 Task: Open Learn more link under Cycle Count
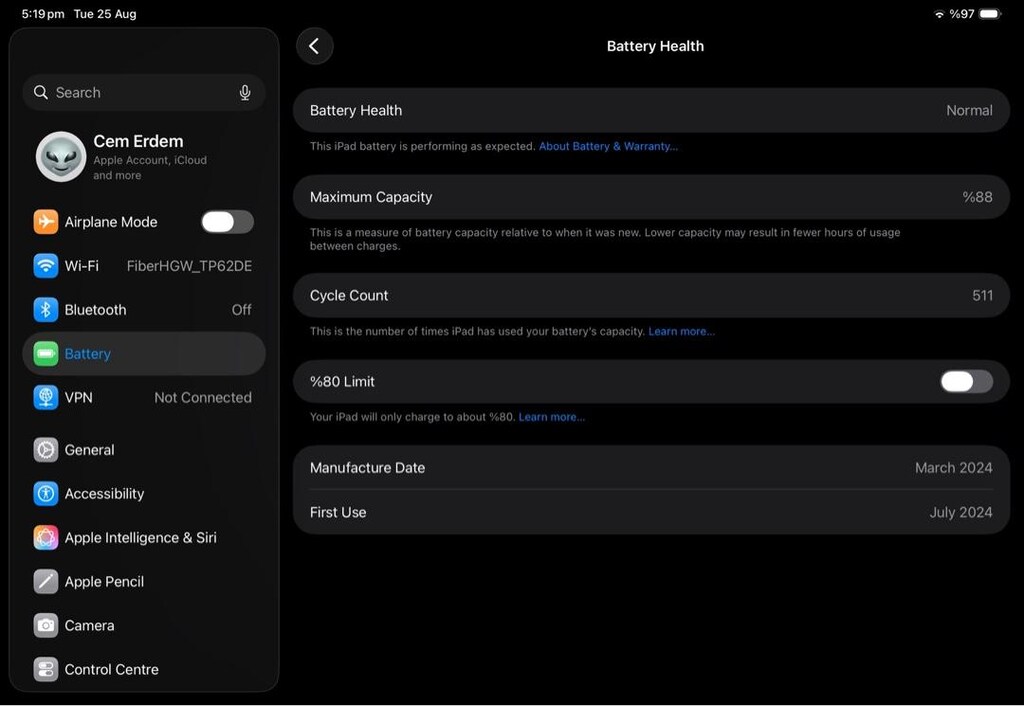[681, 331]
